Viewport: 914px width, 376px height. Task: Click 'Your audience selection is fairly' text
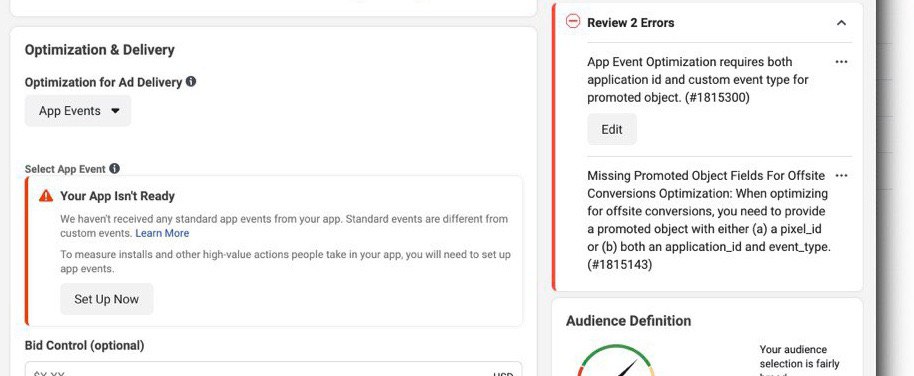point(799,357)
